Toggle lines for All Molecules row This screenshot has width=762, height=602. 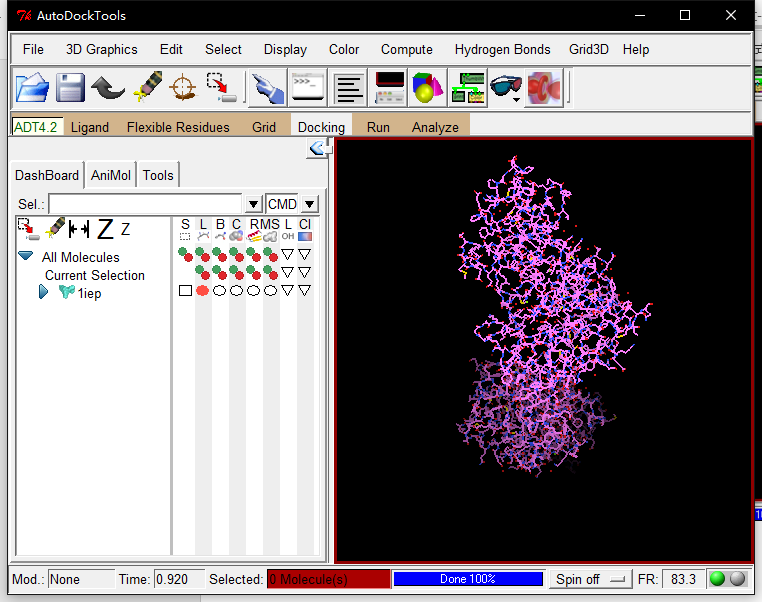point(203,255)
